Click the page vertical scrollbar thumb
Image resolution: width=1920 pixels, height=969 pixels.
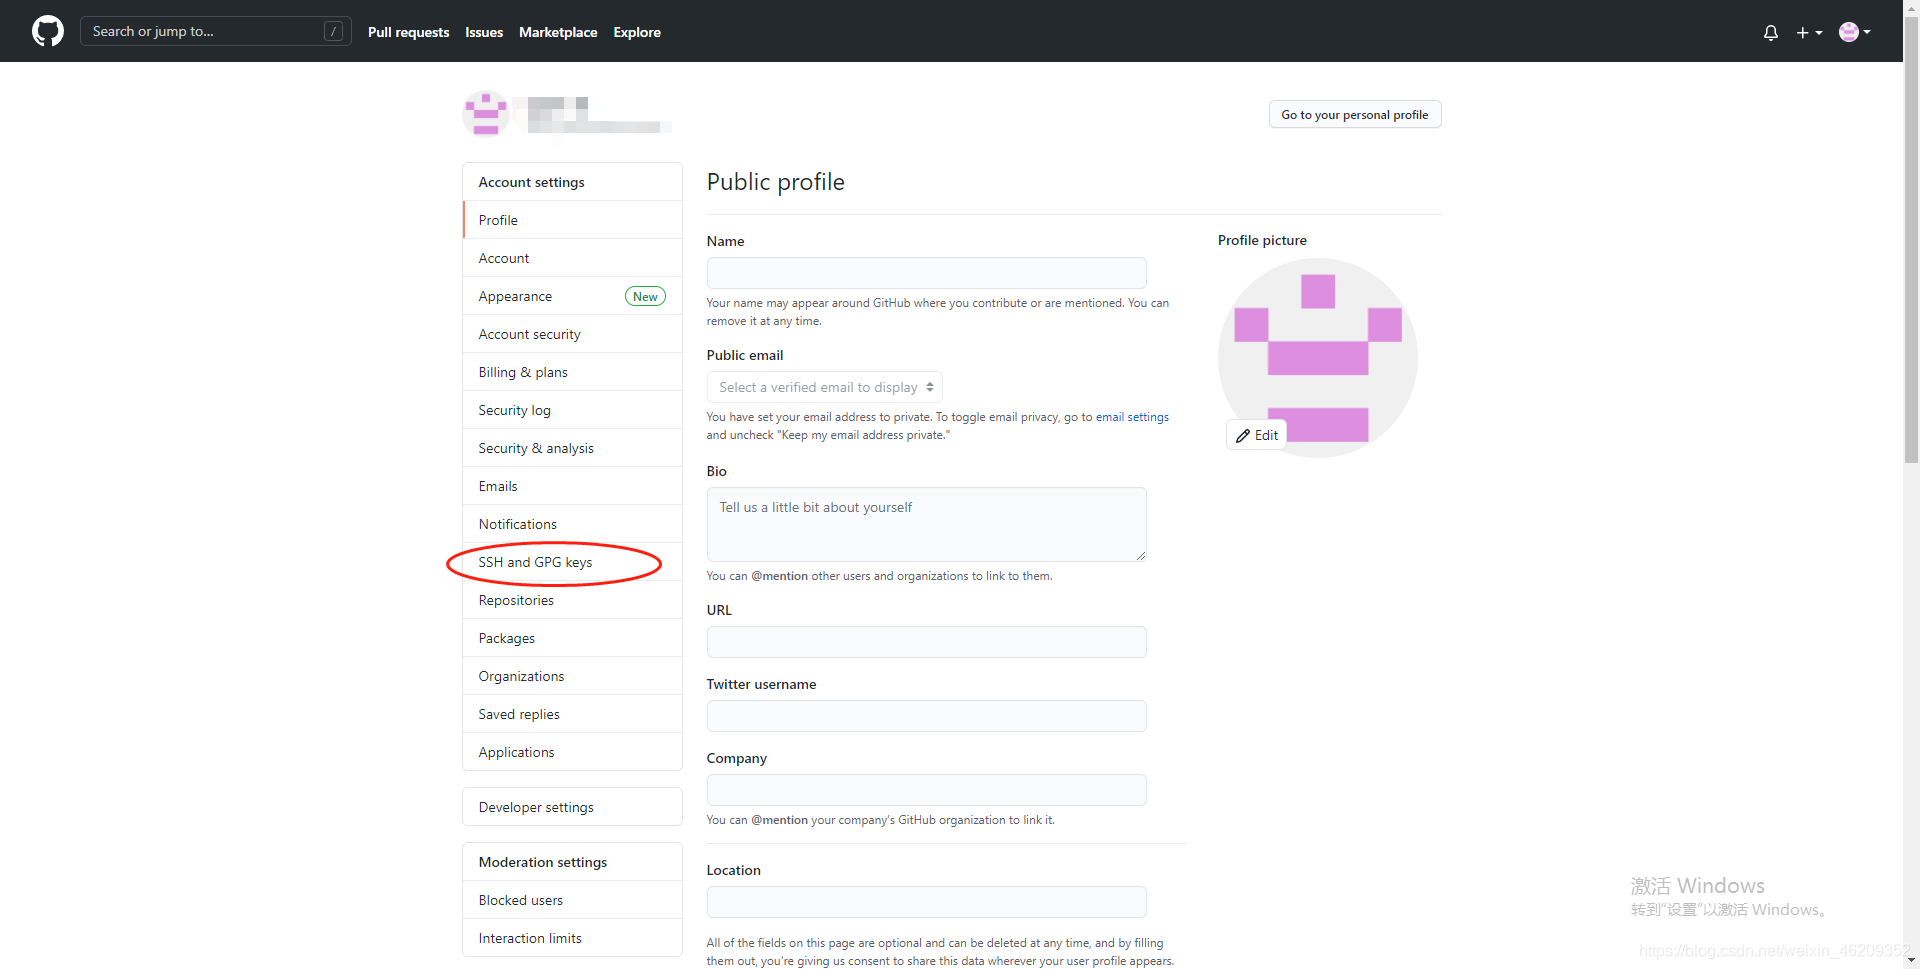(x=1911, y=240)
